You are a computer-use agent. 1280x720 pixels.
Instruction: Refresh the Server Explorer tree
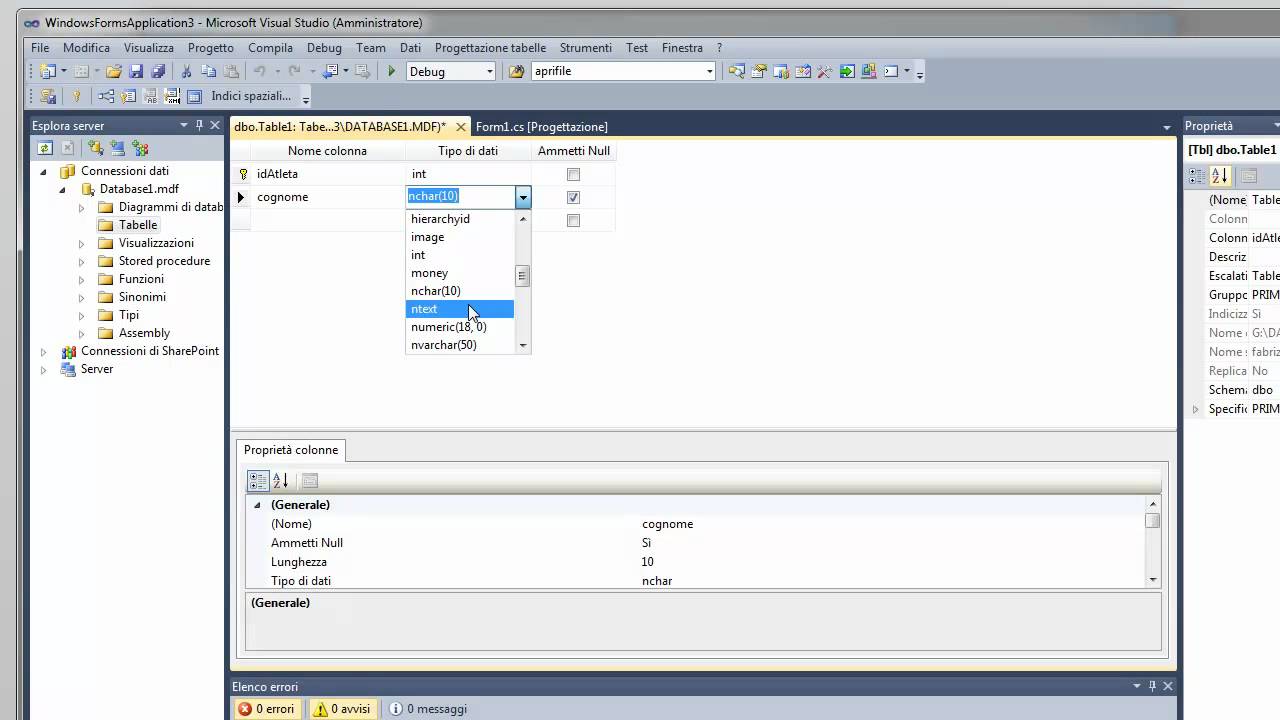coord(45,148)
